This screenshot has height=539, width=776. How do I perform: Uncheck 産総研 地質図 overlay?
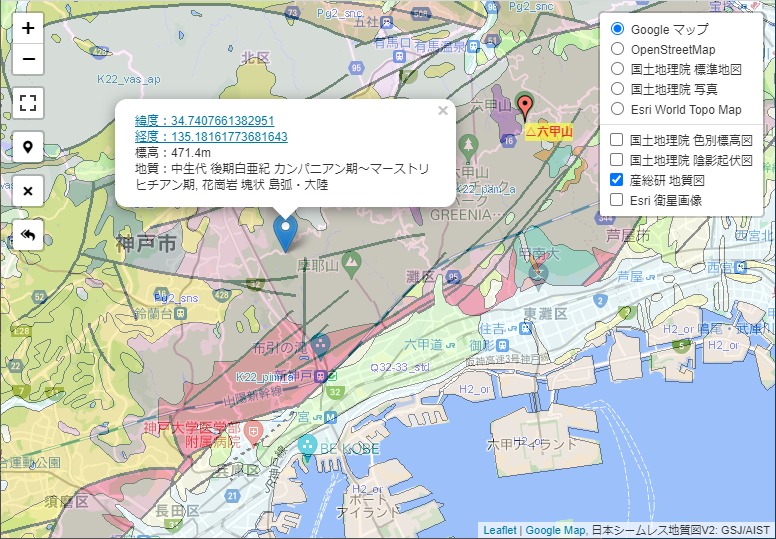pyautogui.click(x=617, y=180)
